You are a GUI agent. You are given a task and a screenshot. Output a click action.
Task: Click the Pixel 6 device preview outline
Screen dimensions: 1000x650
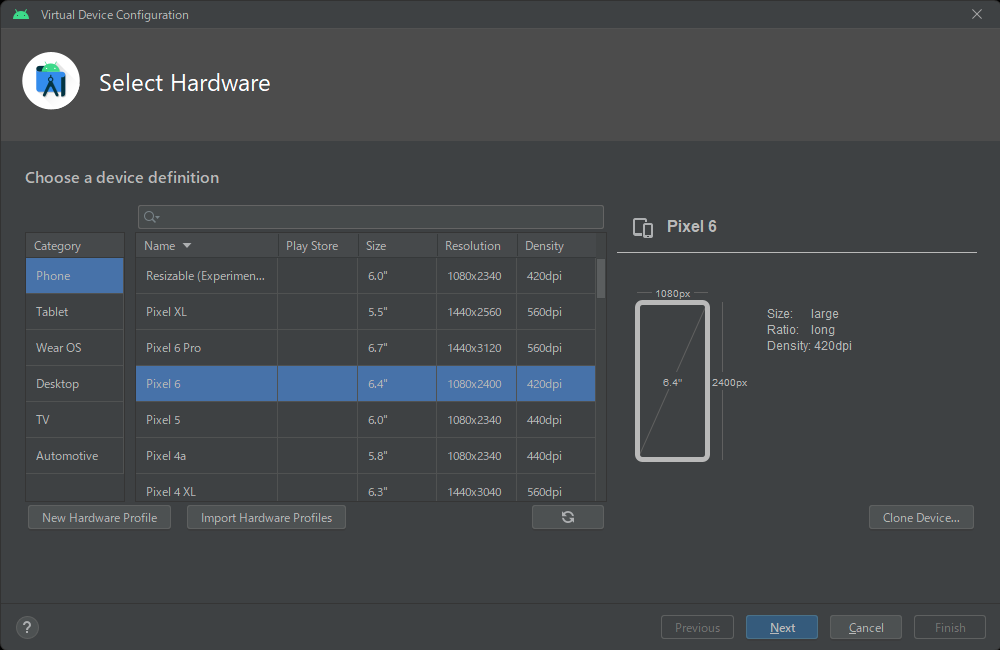(x=672, y=381)
